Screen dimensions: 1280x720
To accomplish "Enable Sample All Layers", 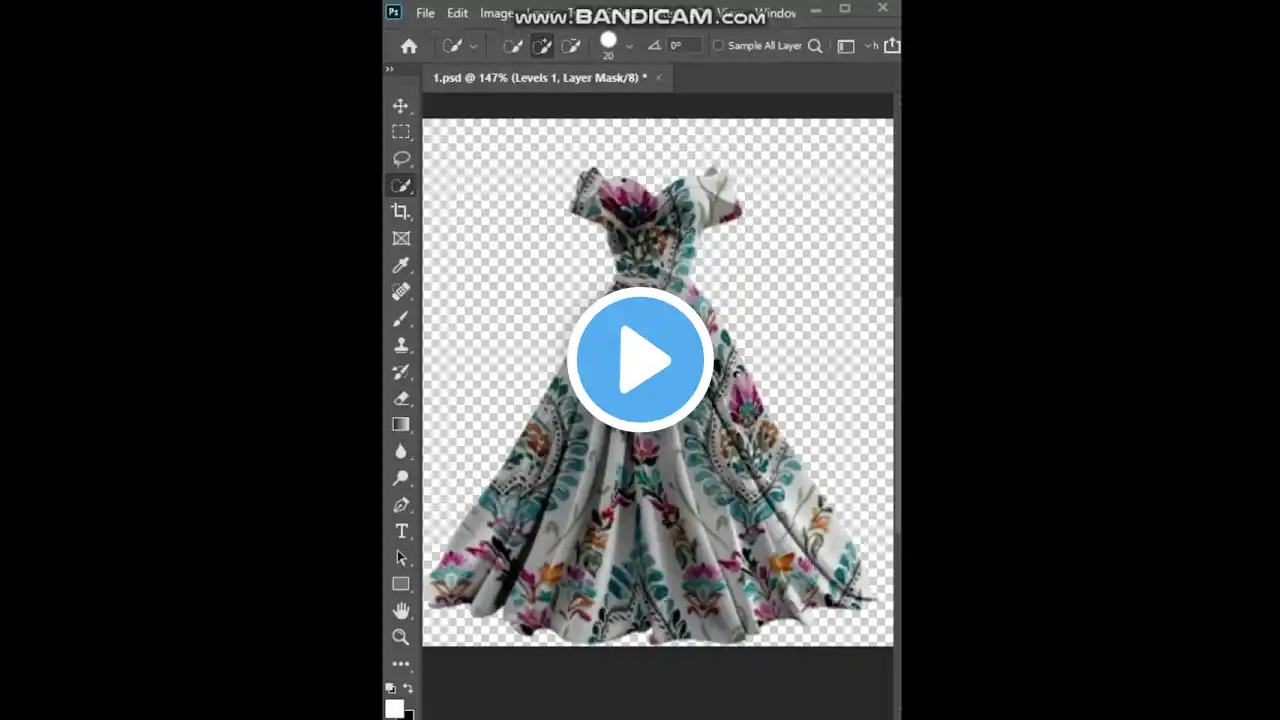I will click(x=718, y=45).
